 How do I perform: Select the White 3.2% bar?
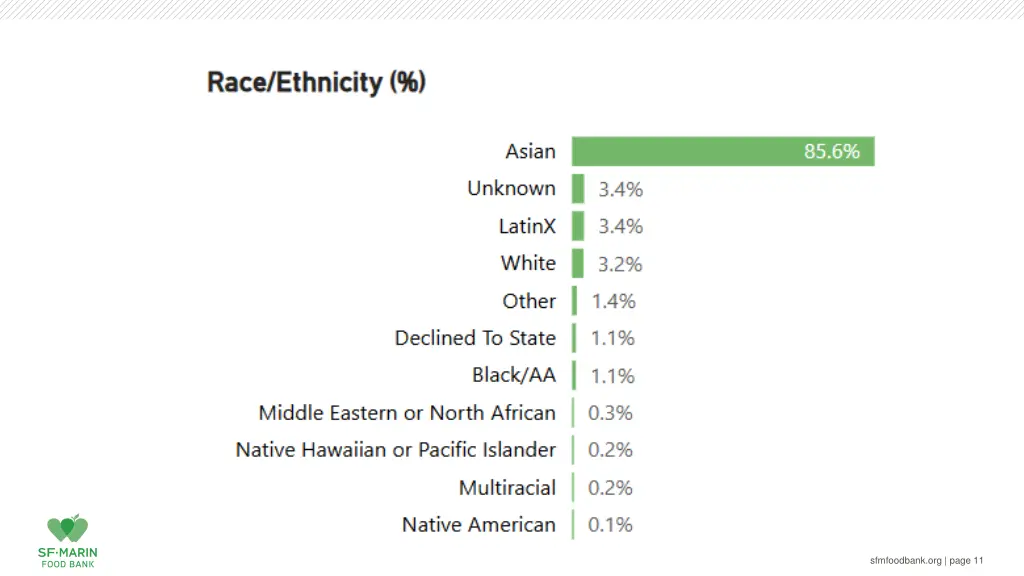coord(578,263)
